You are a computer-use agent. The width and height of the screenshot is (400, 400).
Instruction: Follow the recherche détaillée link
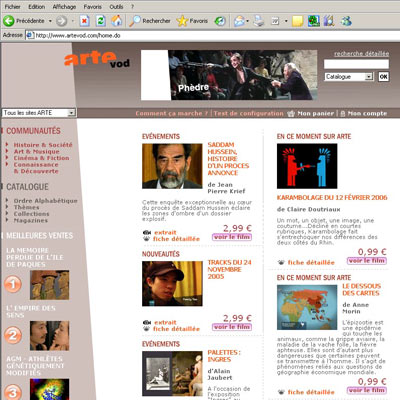[x=362, y=54]
